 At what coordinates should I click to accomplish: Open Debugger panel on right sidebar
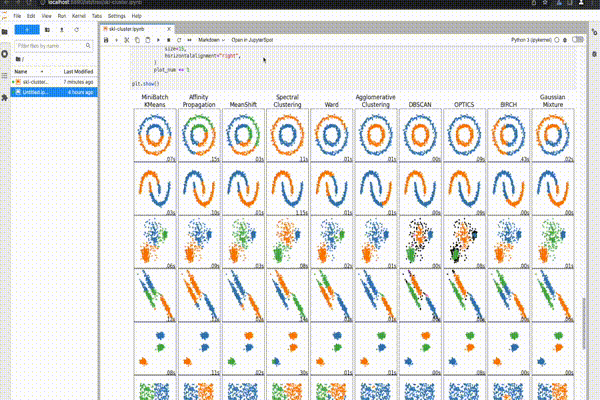[594, 54]
